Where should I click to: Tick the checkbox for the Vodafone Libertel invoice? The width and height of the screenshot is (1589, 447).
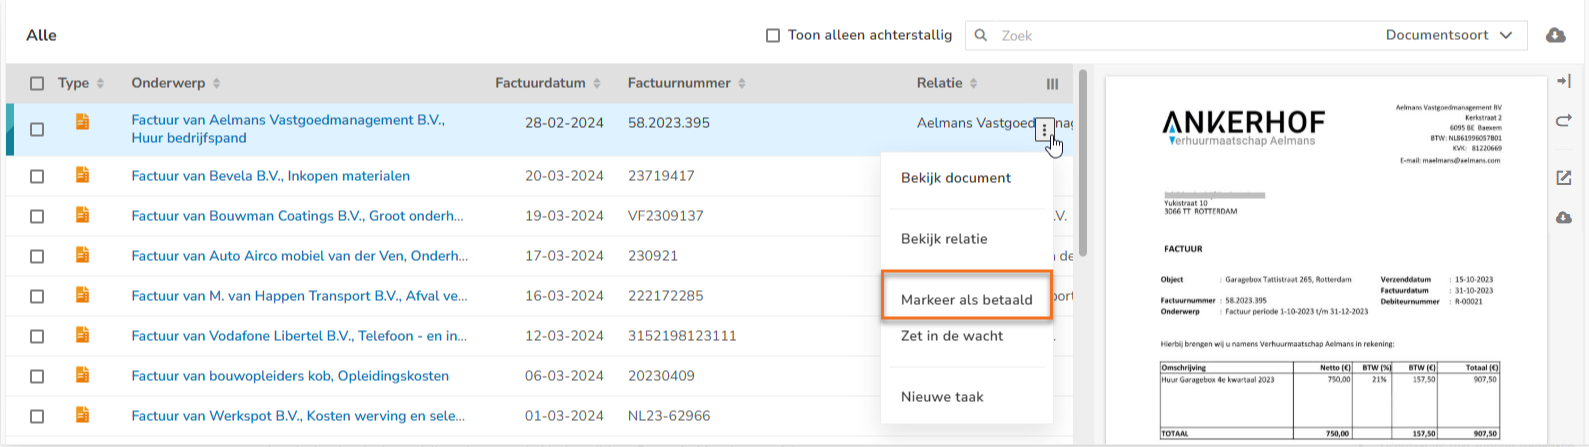click(x=37, y=337)
